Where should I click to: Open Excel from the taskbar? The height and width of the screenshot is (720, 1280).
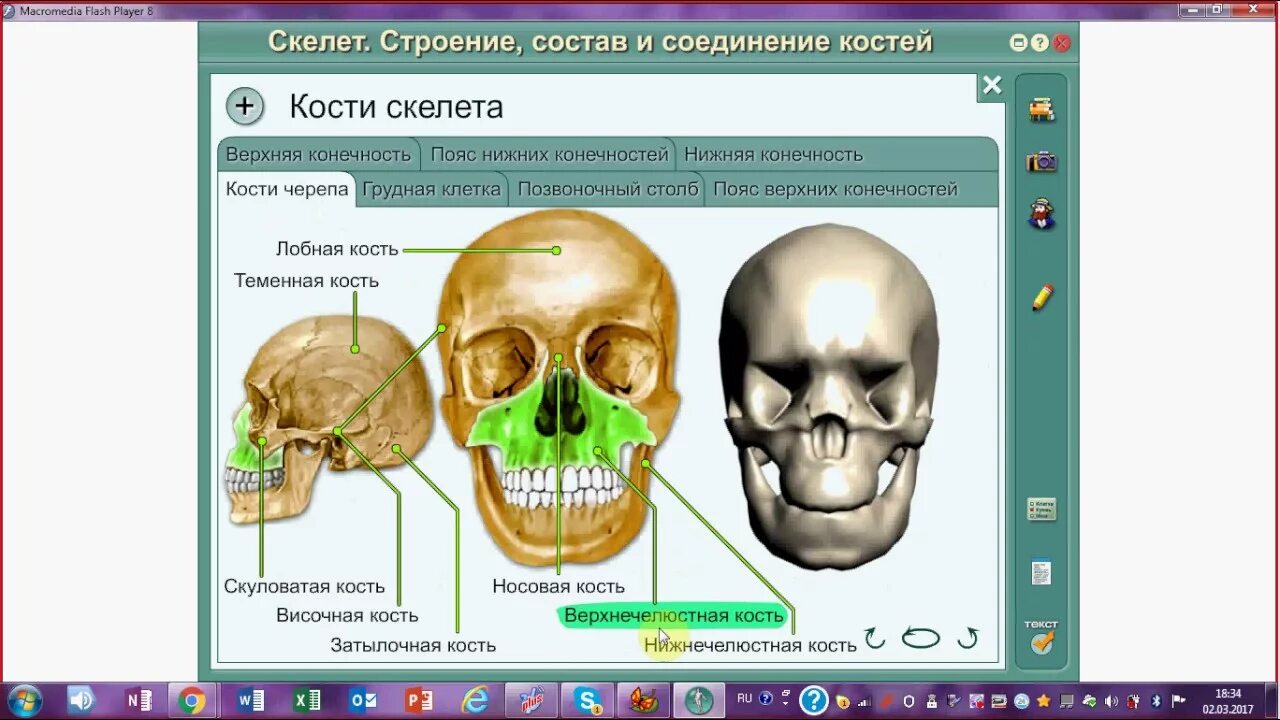click(x=307, y=700)
